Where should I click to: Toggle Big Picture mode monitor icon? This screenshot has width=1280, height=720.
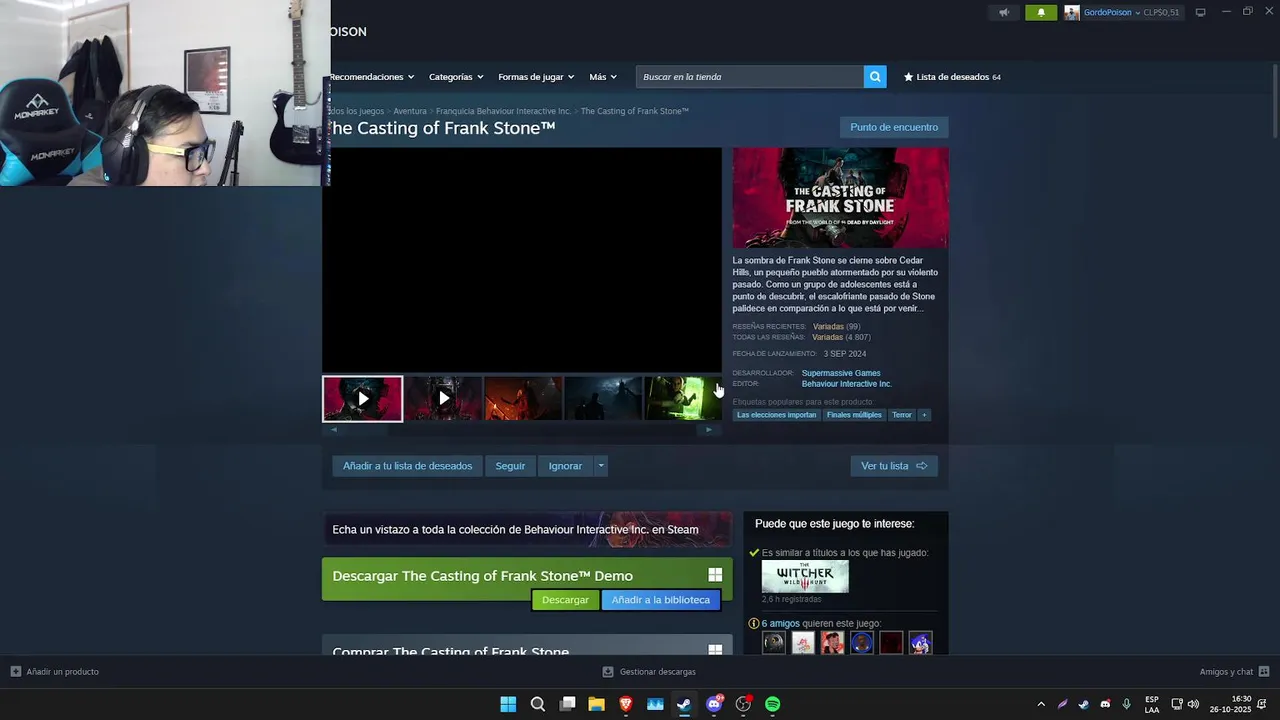1200,12
